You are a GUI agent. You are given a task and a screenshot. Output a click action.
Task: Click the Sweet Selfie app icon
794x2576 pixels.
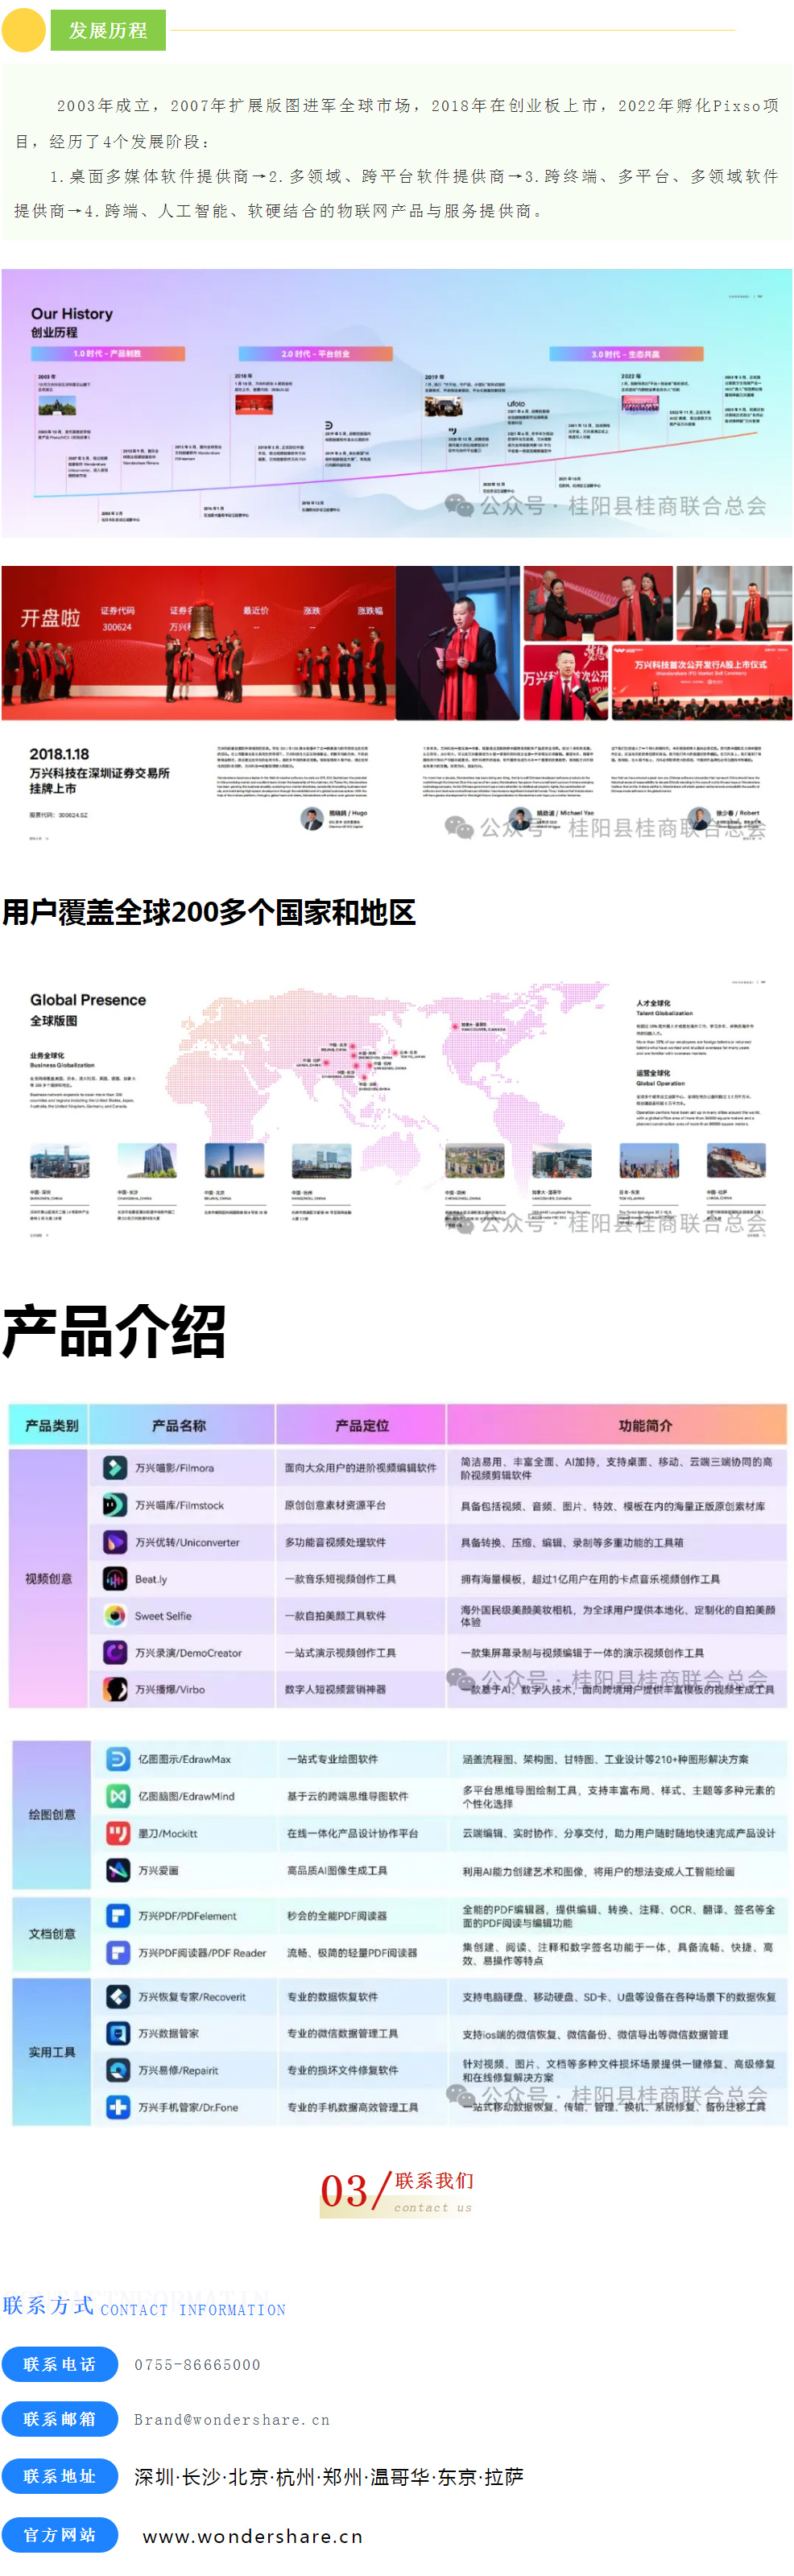tap(115, 1615)
